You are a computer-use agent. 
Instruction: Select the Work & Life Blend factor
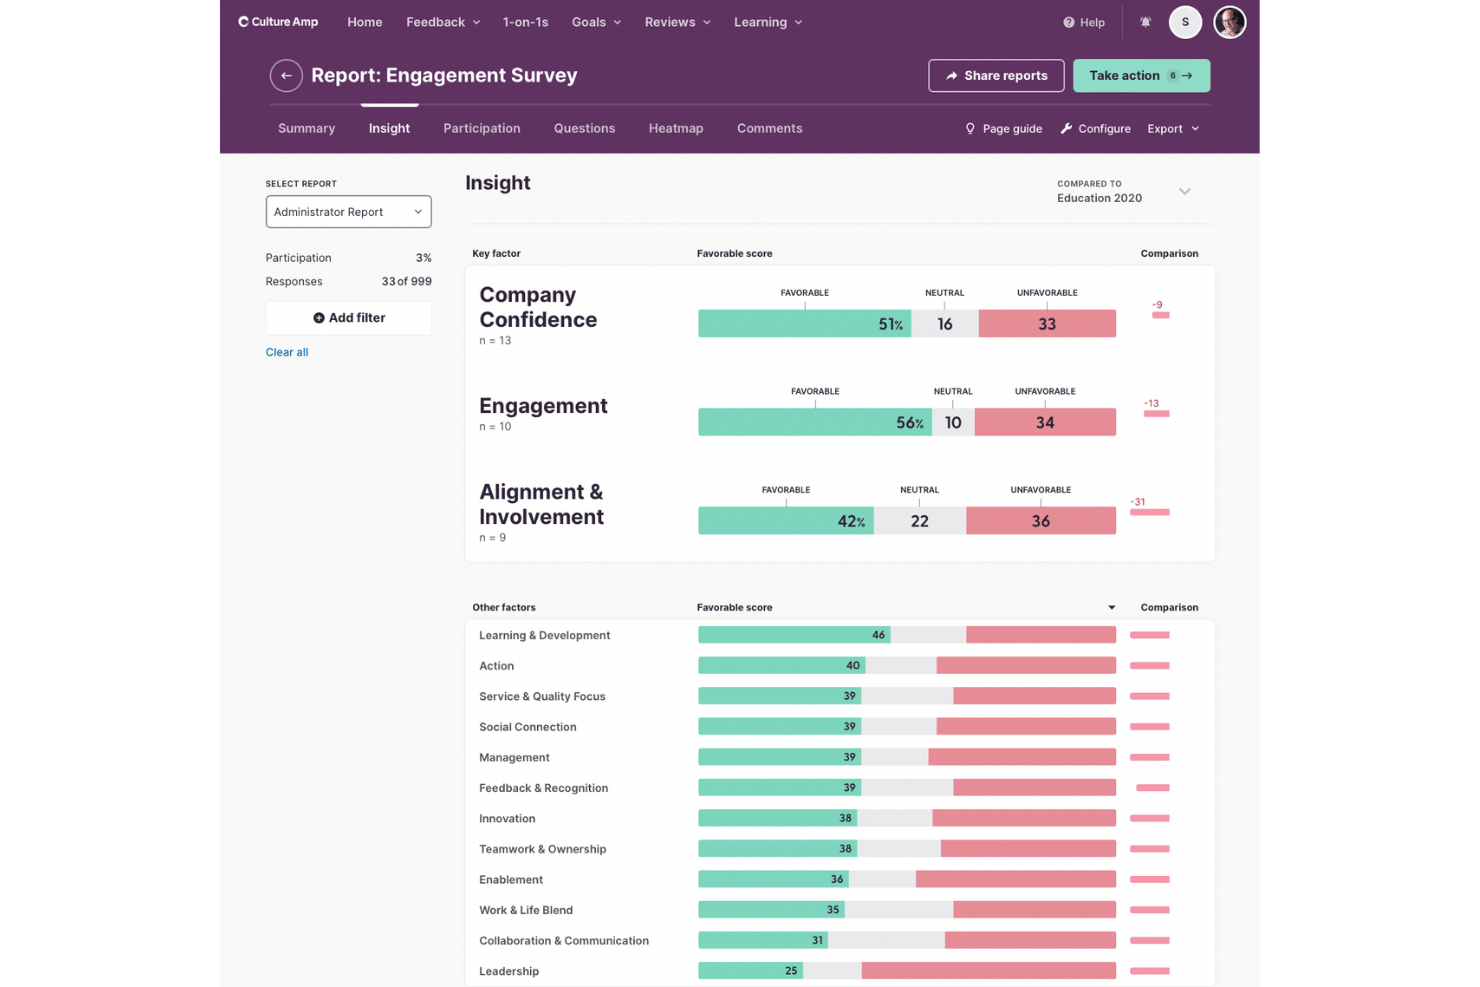click(526, 910)
